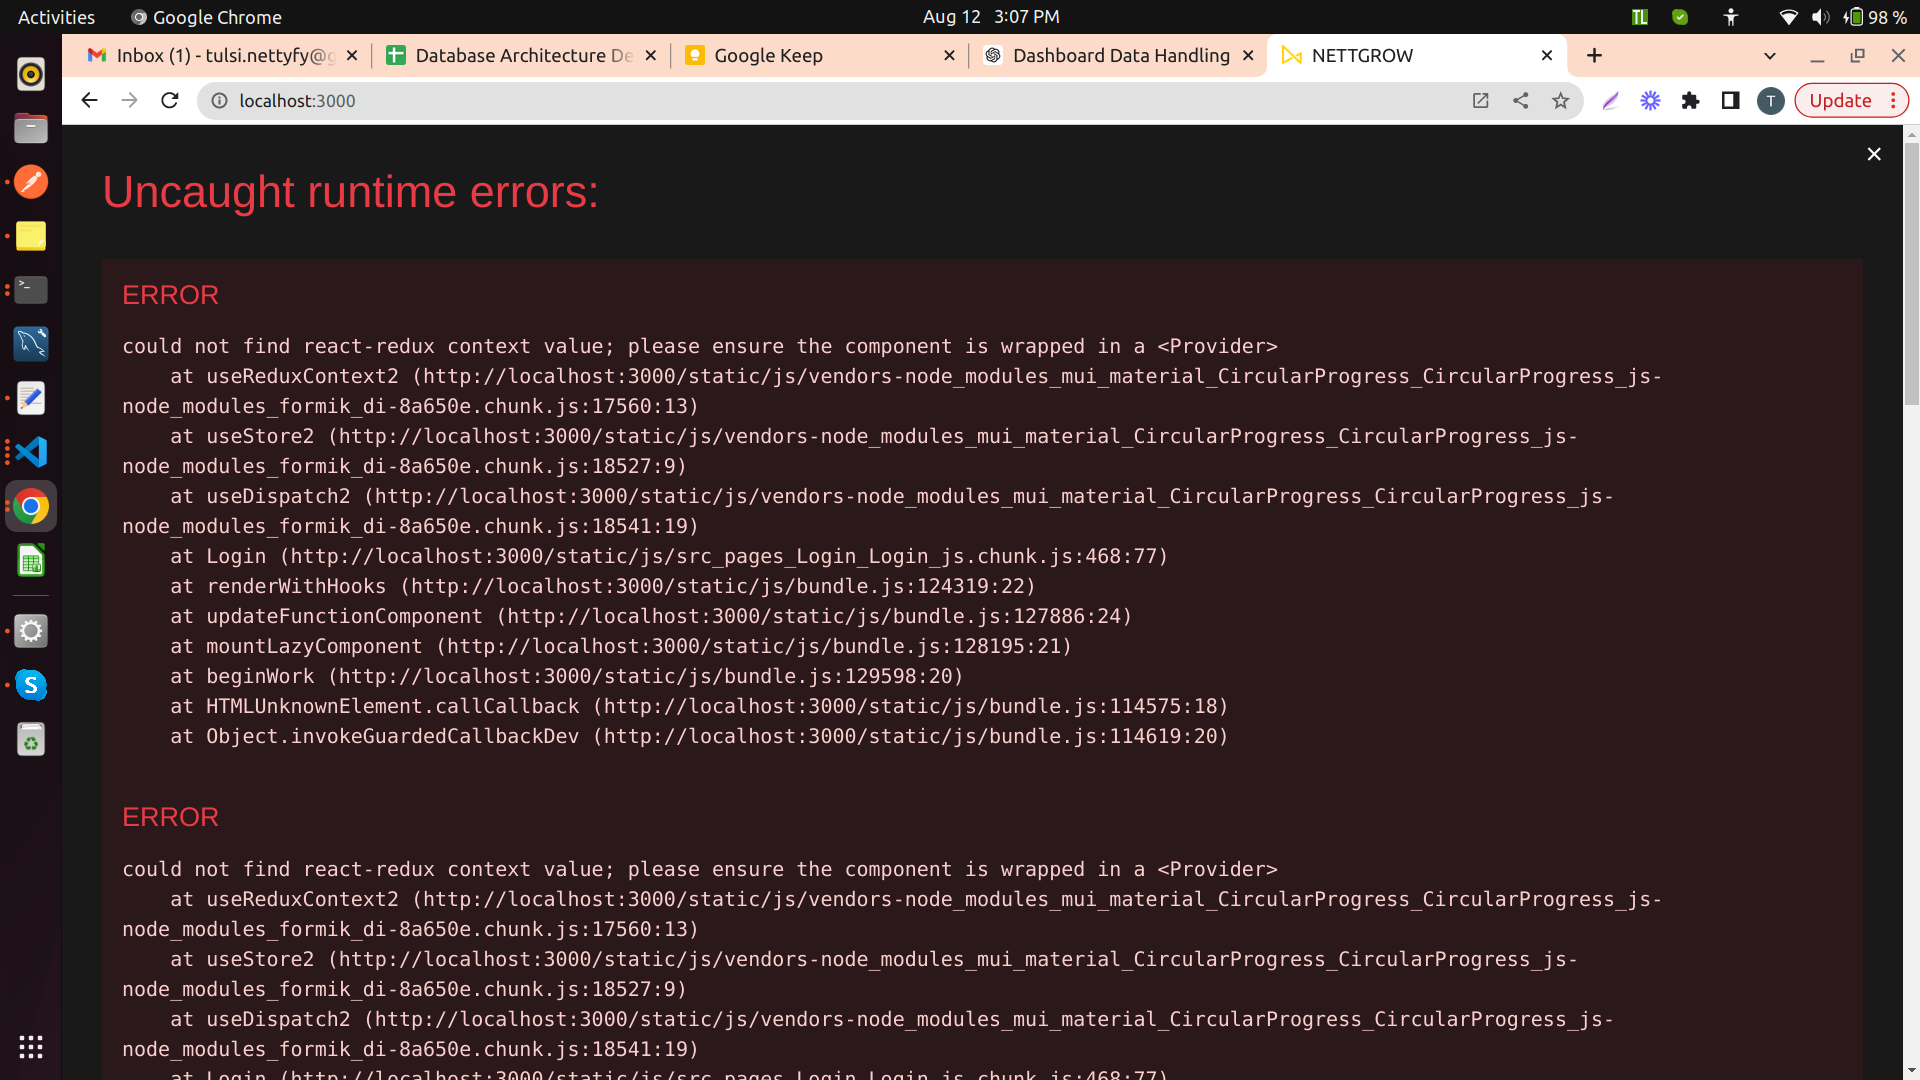Click the browser reload page icon
Image resolution: width=1920 pixels, height=1080 pixels.
tap(170, 100)
